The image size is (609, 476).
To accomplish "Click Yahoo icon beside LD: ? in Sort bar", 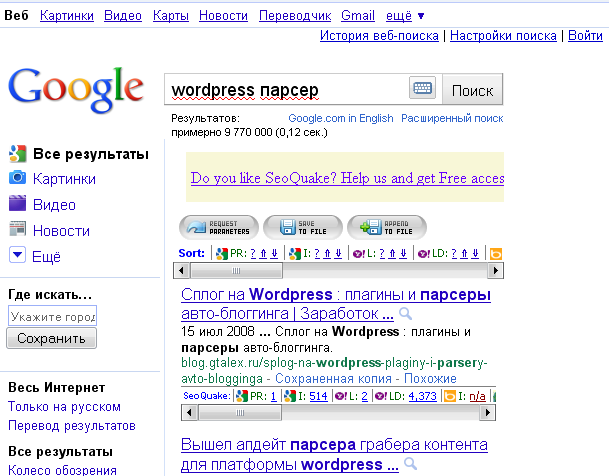I will (x=424, y=254).
